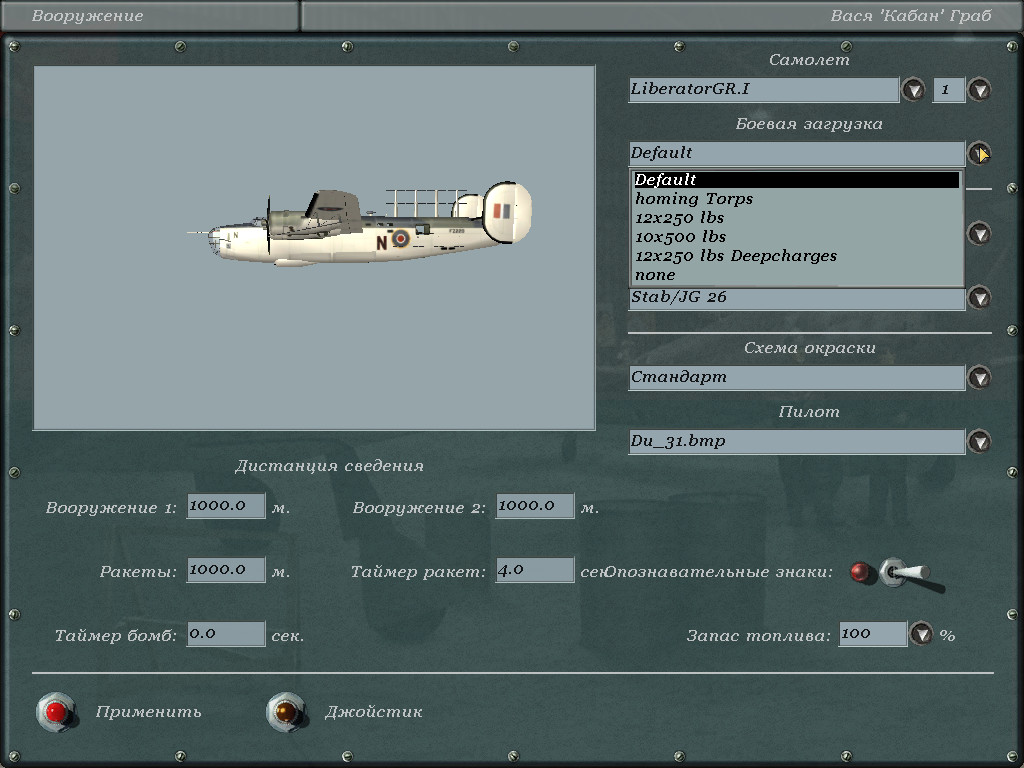
Task: Click the Джойстик label
Action: point(374,712)
